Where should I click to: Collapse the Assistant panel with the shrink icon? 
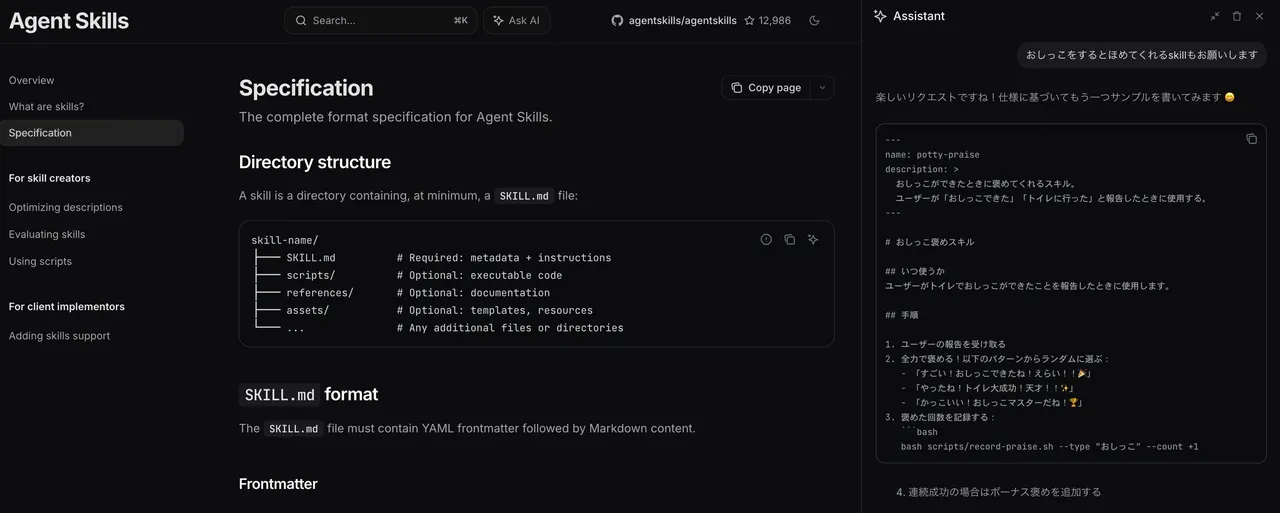point(1215,16)
